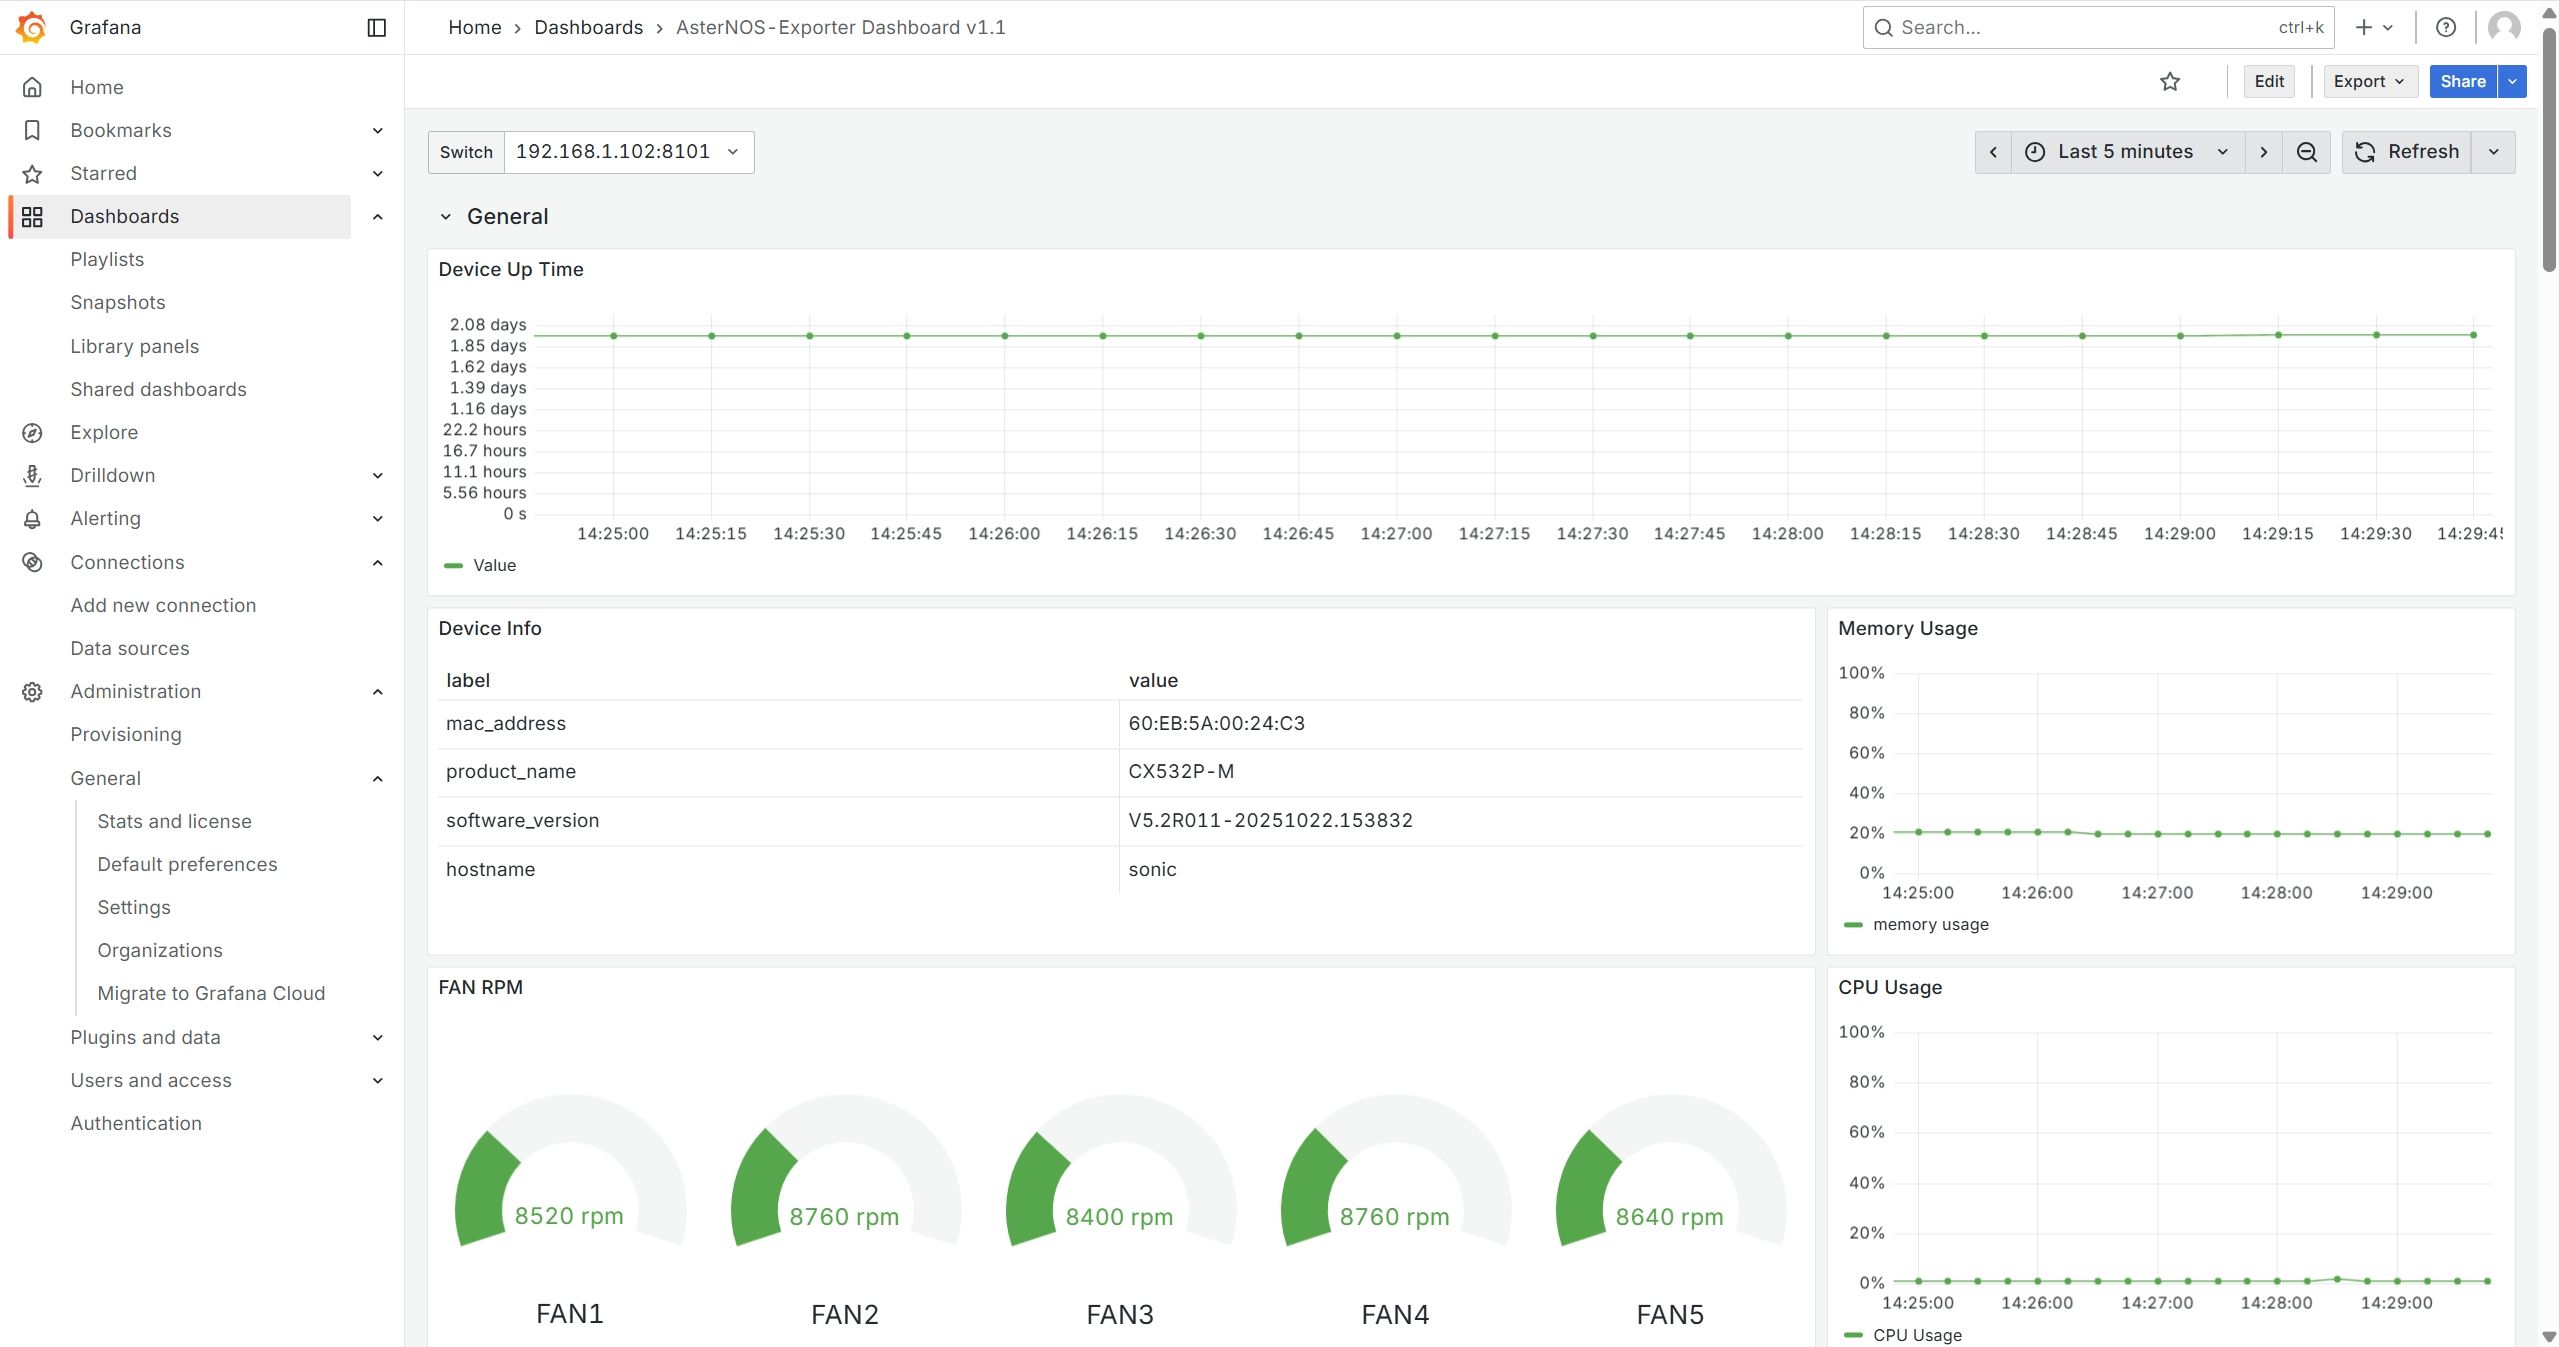Click into the top Search field
This screenshot has width=2559, height=1347.
2080,27
